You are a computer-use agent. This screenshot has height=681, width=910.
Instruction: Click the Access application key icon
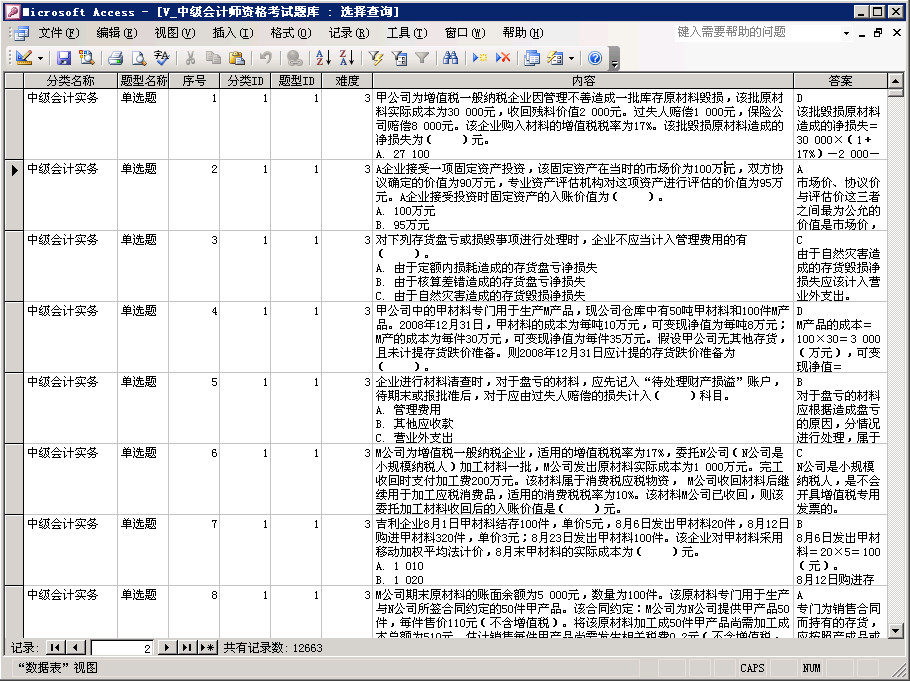tap(11, 11)
